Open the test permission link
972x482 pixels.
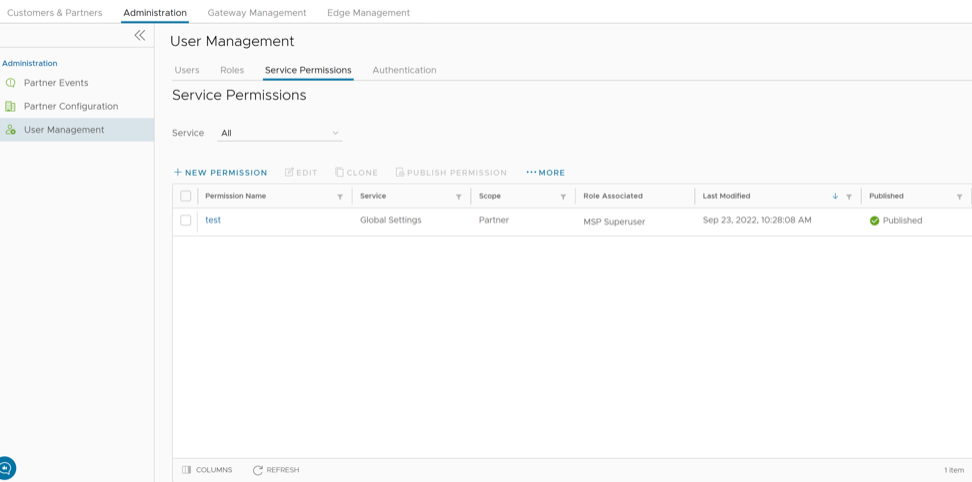(213, 220)
